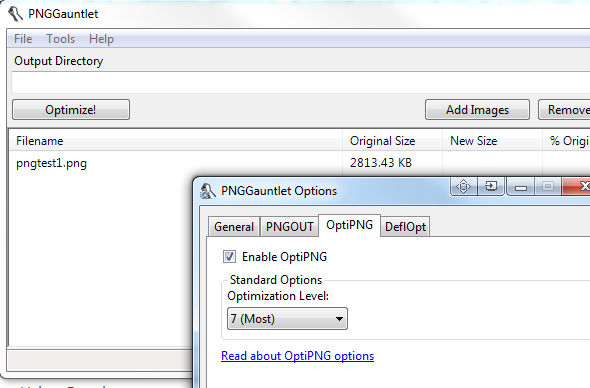Click the send-to-window icon in Options title bar
This screenshot has height=388, width=590.
click(491, 186)
